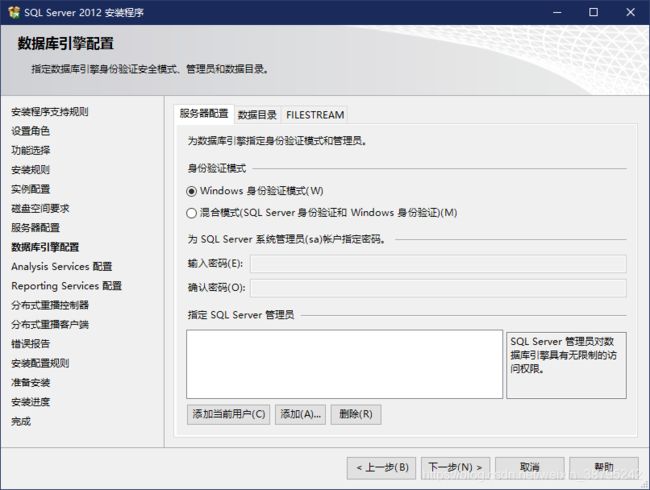Click the SQL Server administrators list box
The width and height of the screenshot is (650, 490).
344,364
